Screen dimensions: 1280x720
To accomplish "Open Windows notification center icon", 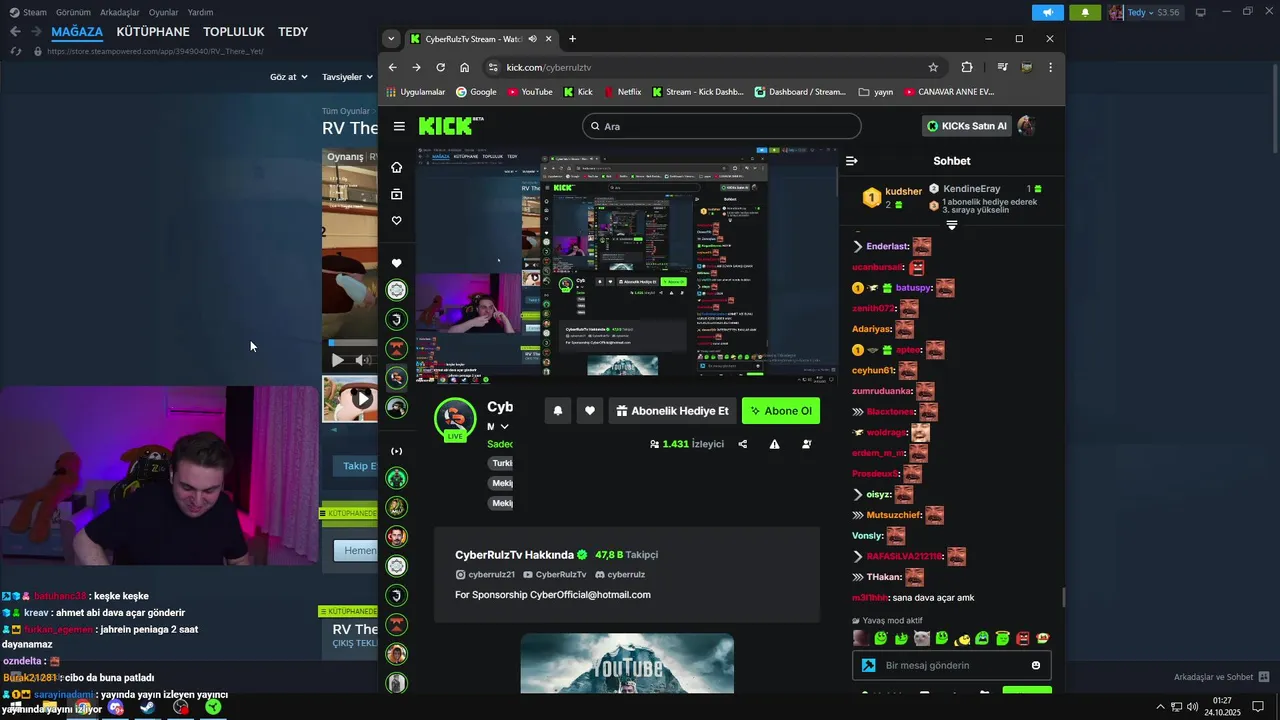I will coord(1258,707).
